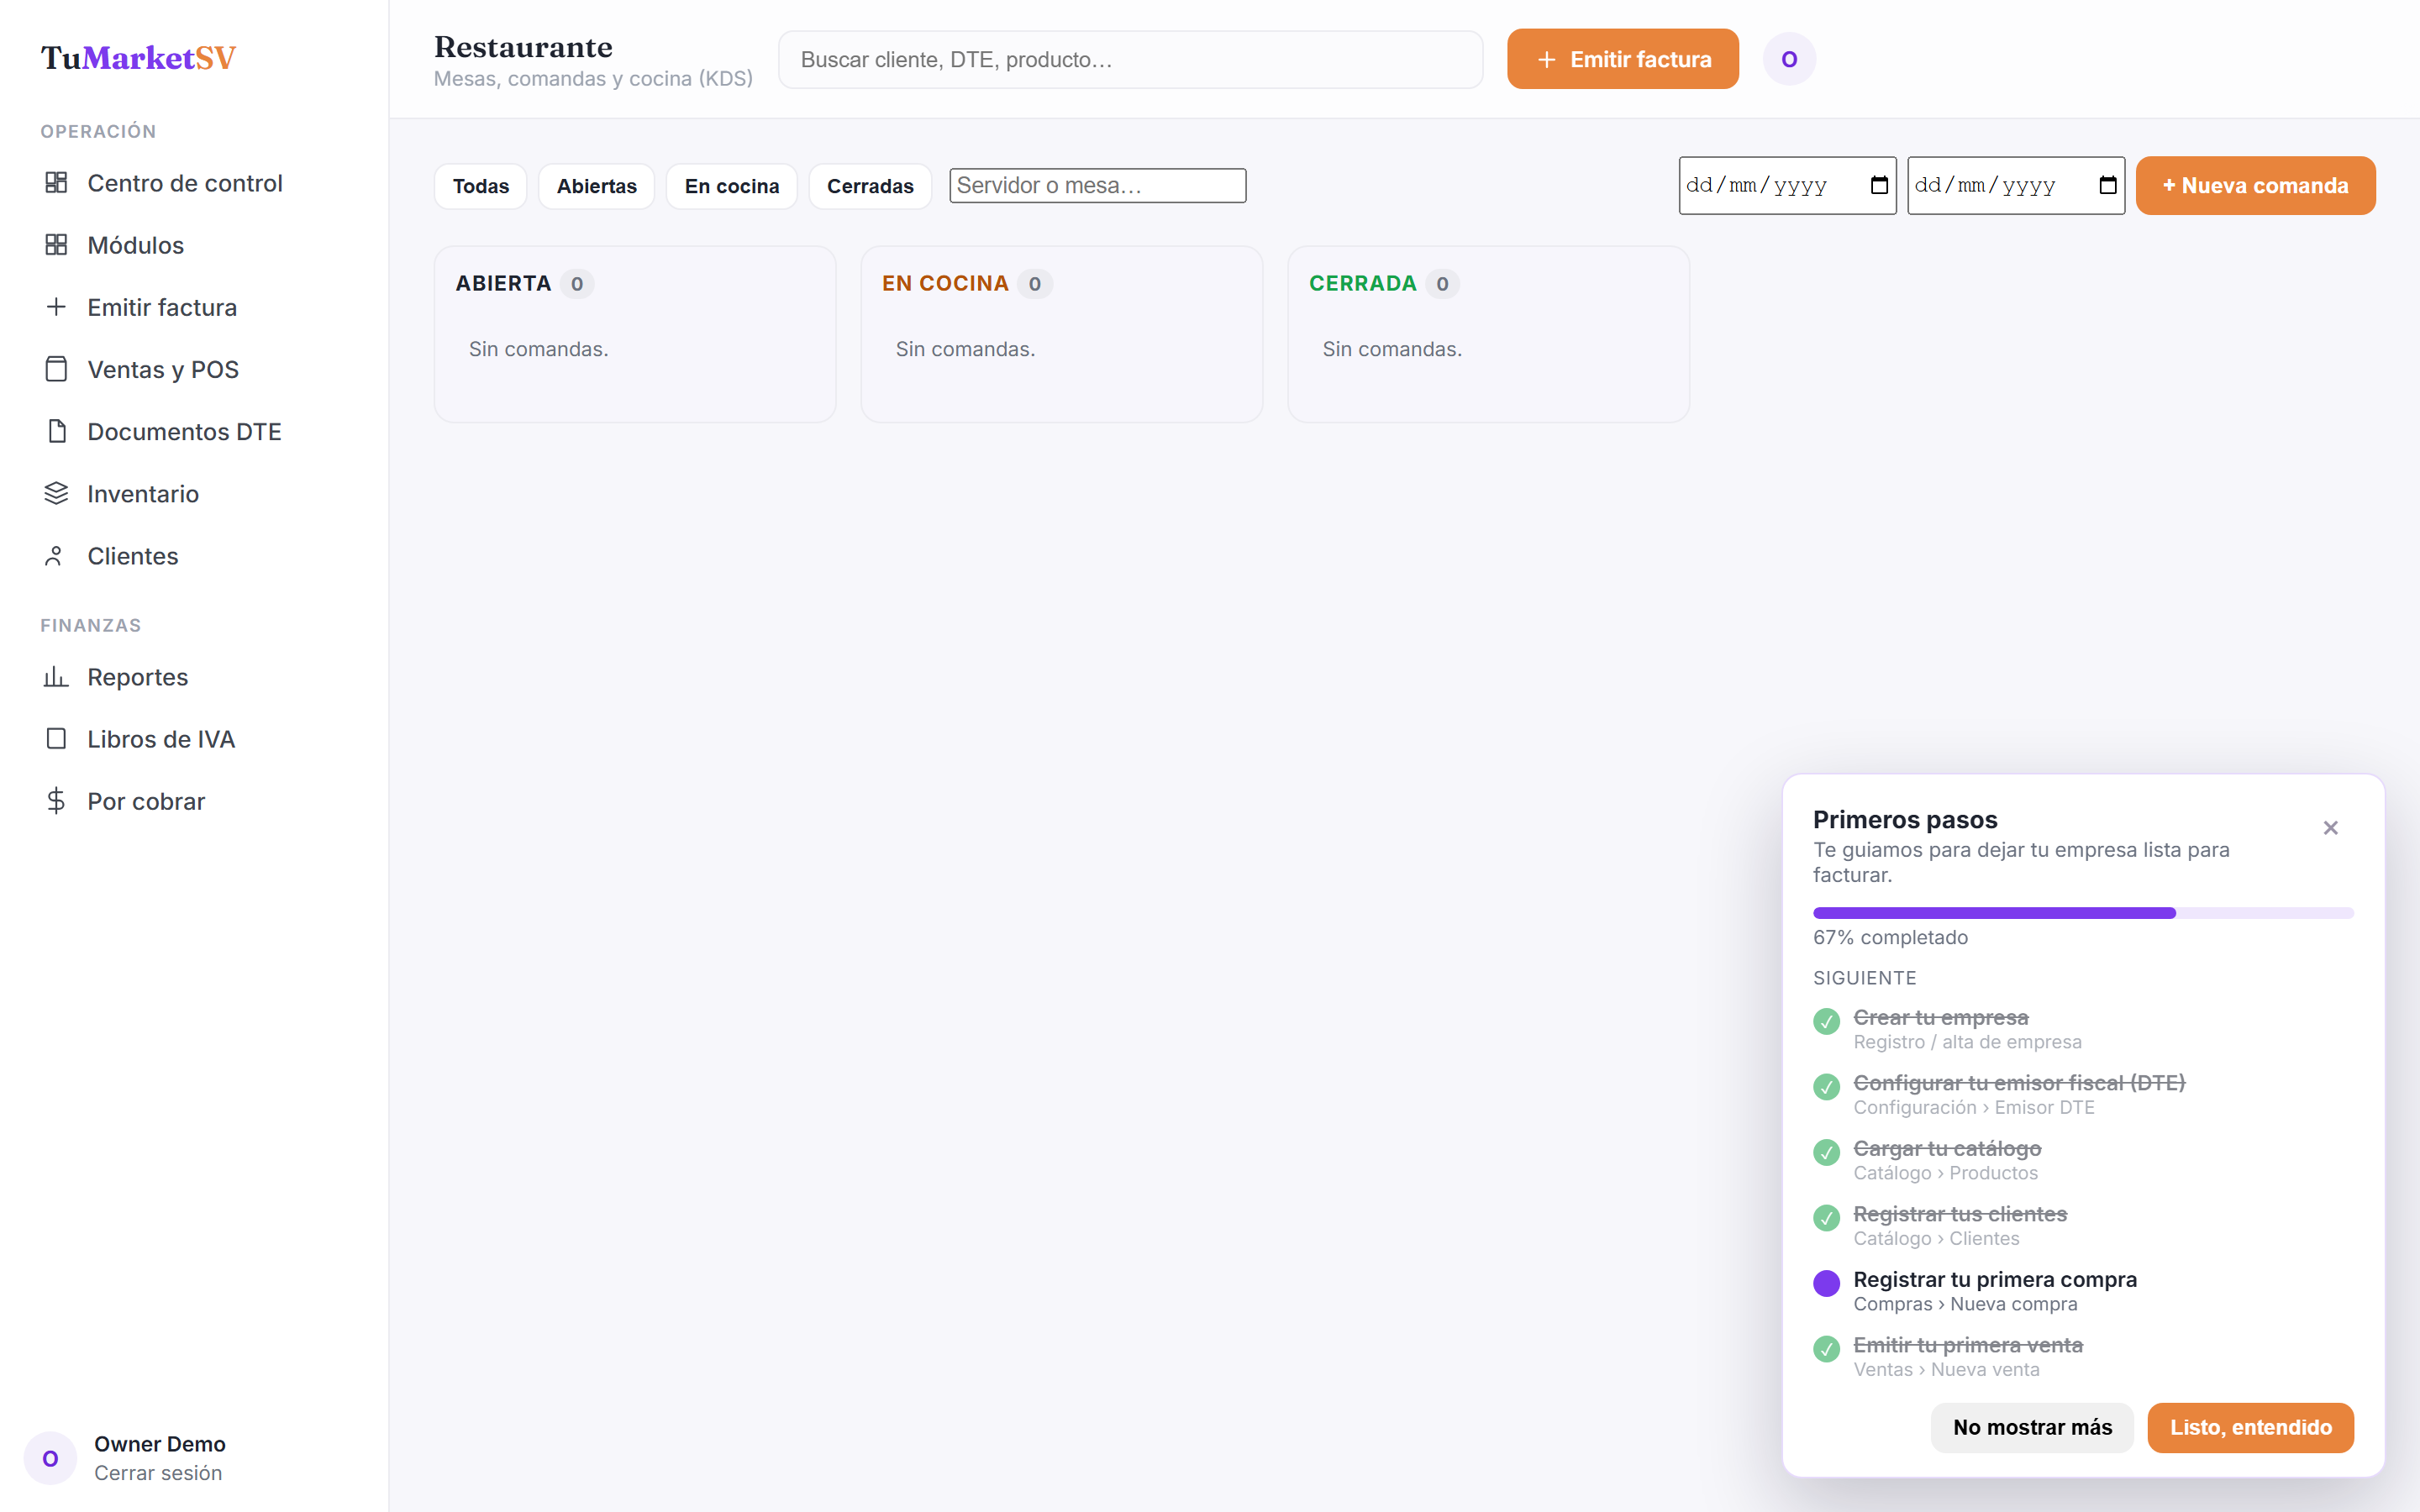
Task: Open calendar picker on first date field
Action: coord(1879,185)
